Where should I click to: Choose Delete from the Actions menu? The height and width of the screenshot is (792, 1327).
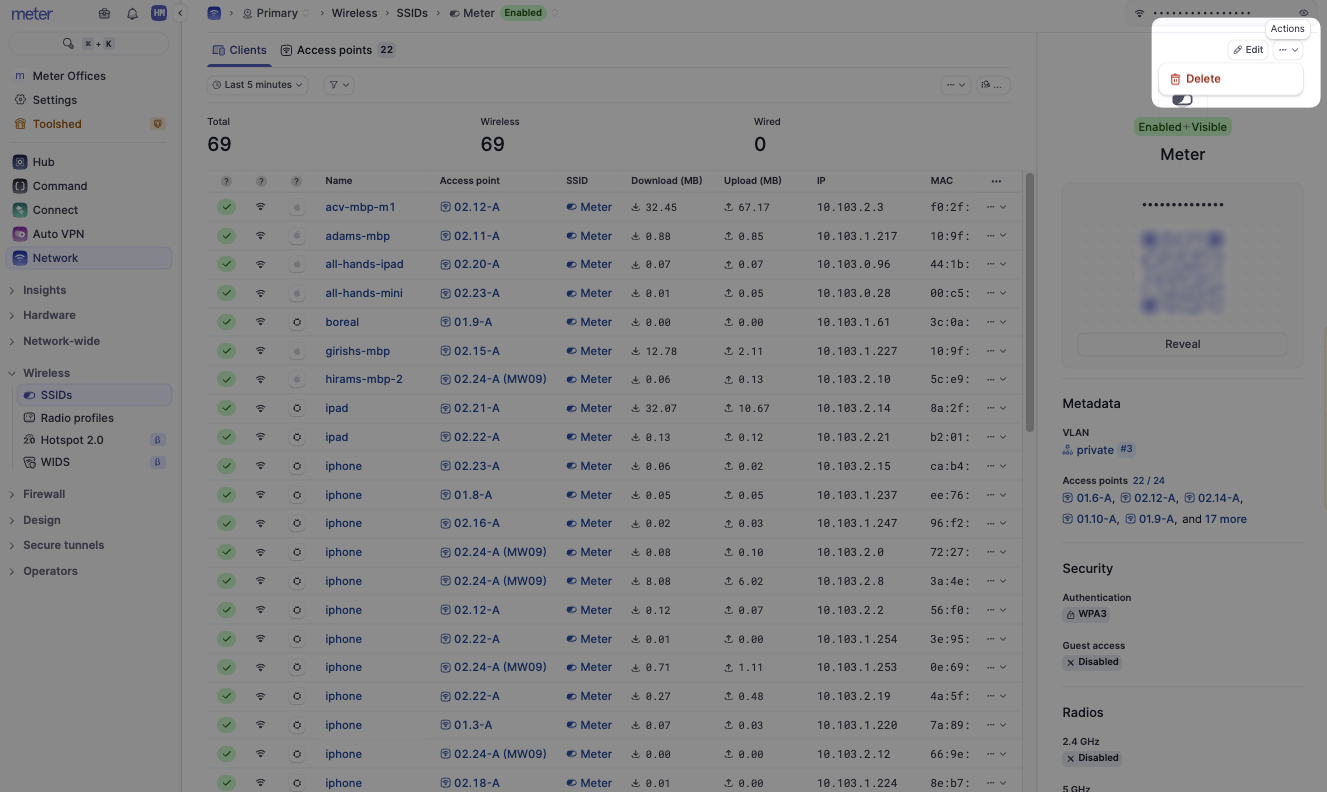point(1202,78)
